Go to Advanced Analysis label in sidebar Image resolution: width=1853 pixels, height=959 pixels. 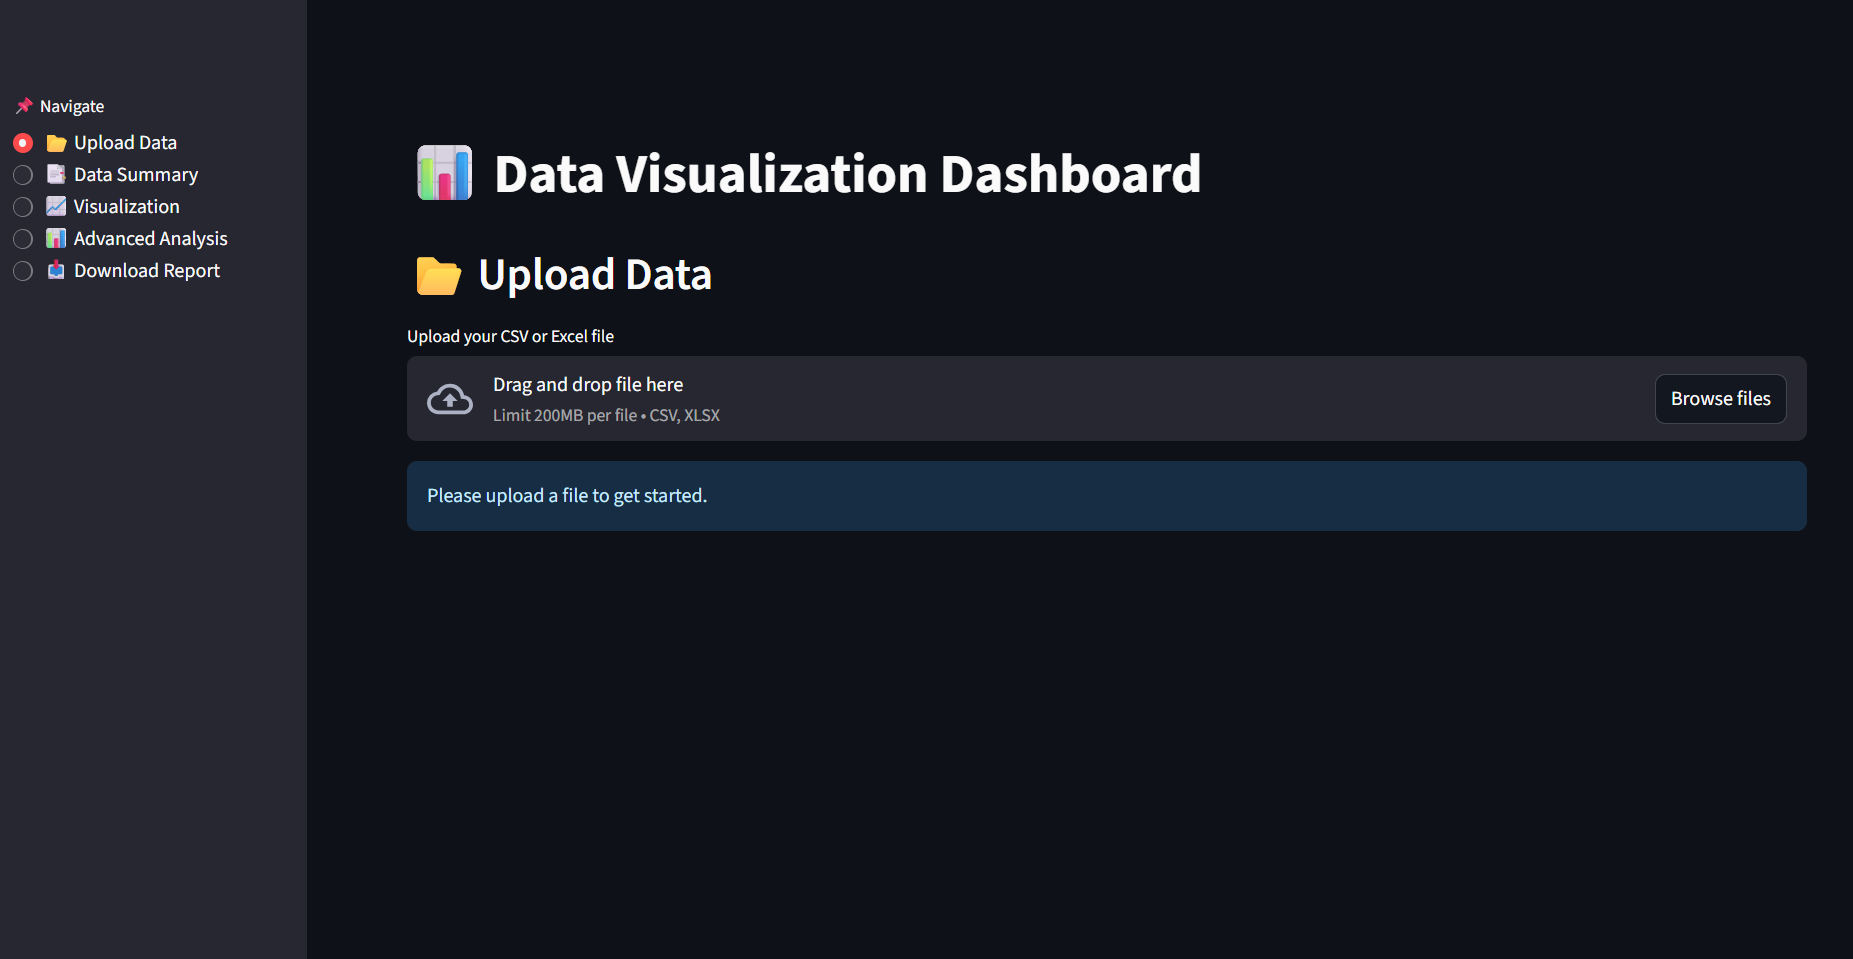151,239
